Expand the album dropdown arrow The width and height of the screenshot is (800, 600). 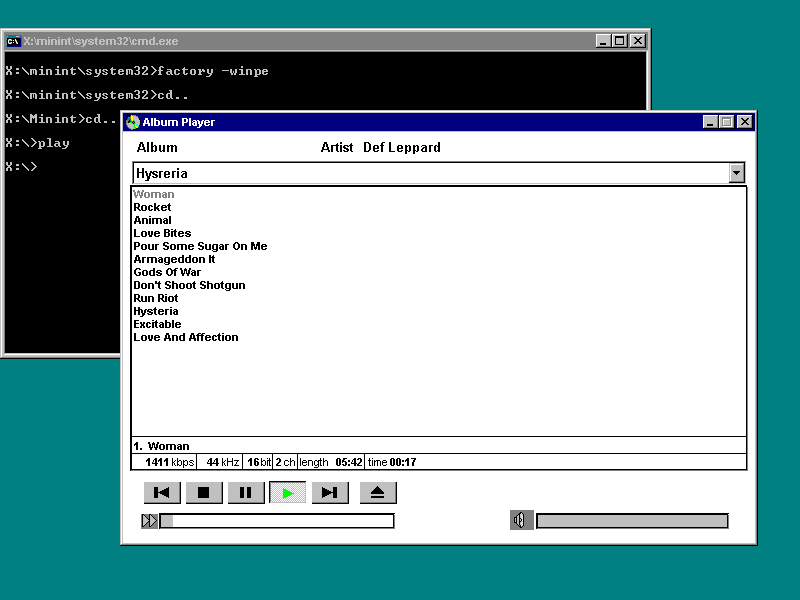pyautogui.click(x=736, y=173)
